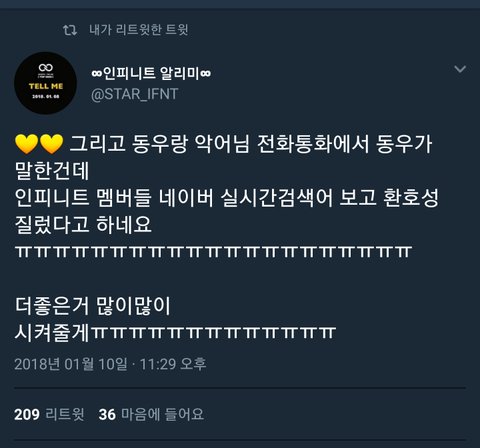Expand the tweet options chevron
The height and width of the screenshot is (448, 480).
[x=460, y=69]
